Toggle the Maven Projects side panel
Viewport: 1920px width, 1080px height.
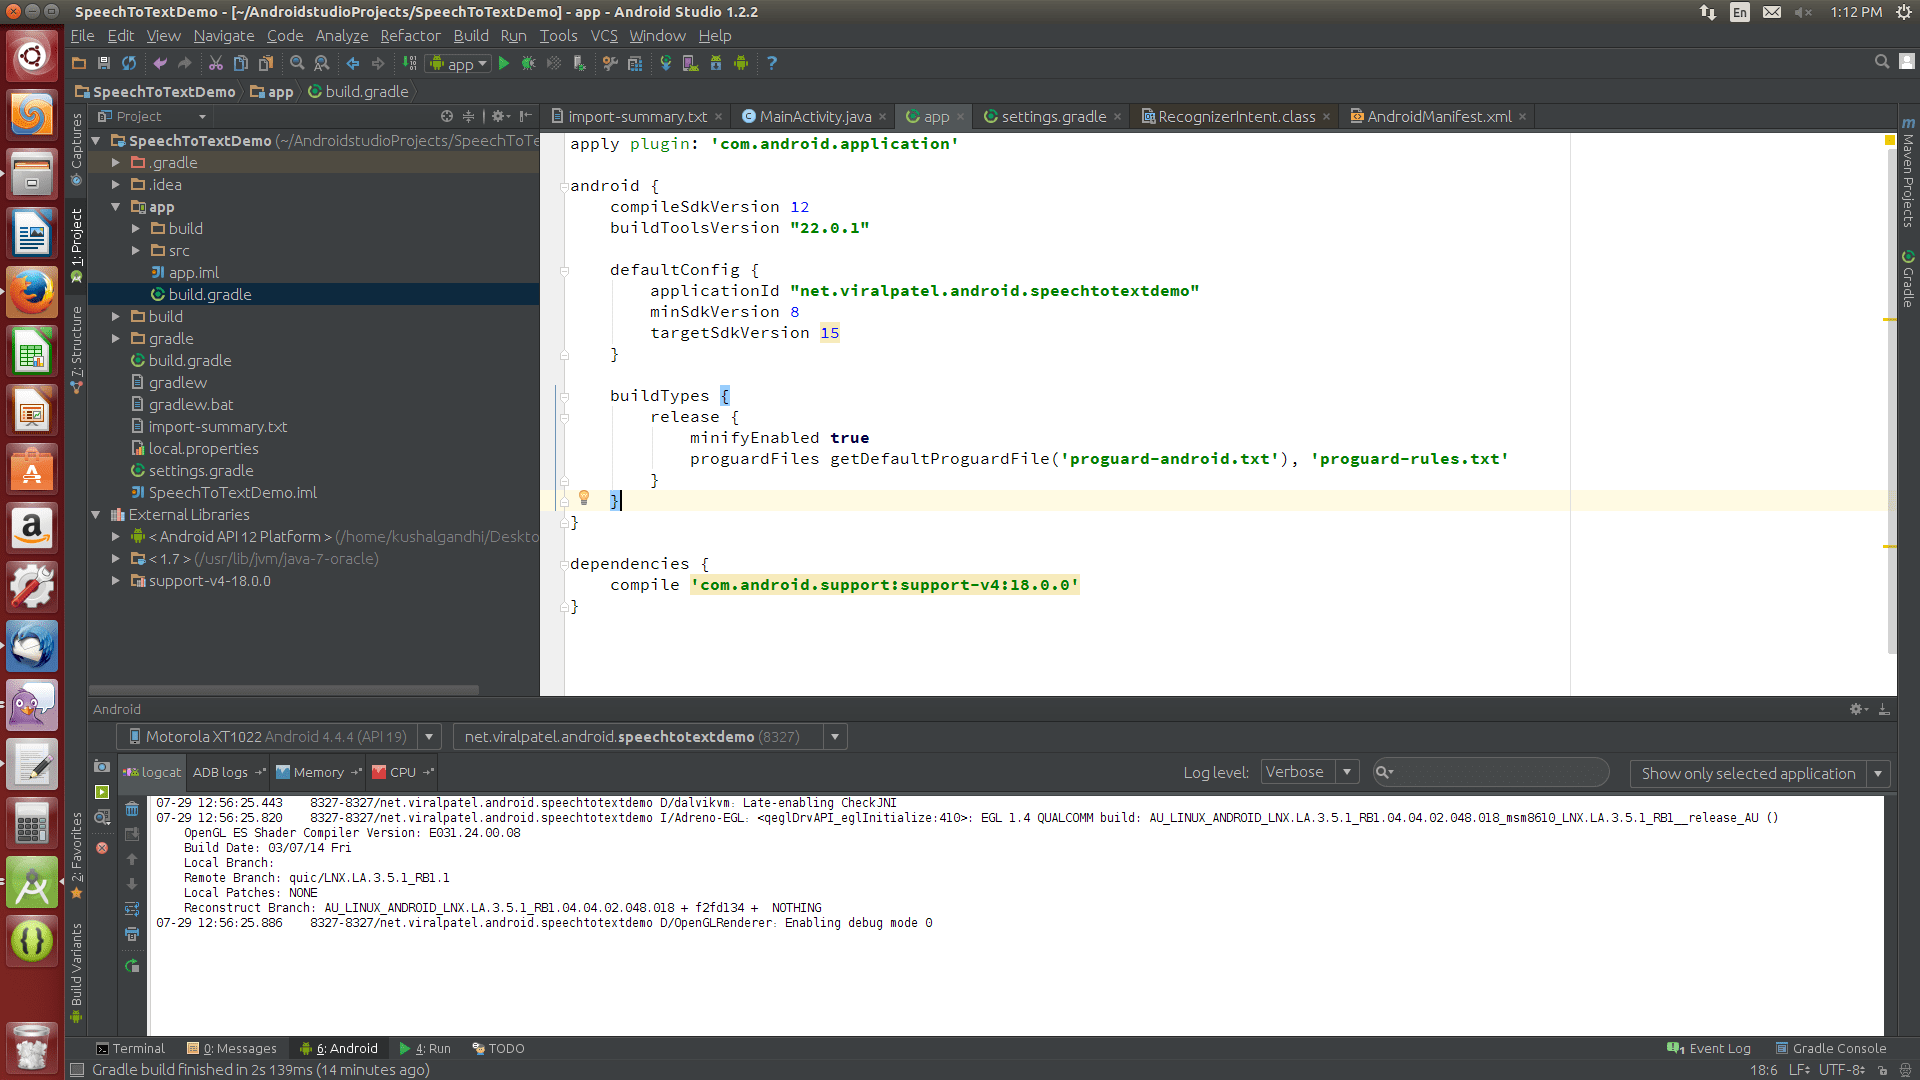(x=1908, y=173)
